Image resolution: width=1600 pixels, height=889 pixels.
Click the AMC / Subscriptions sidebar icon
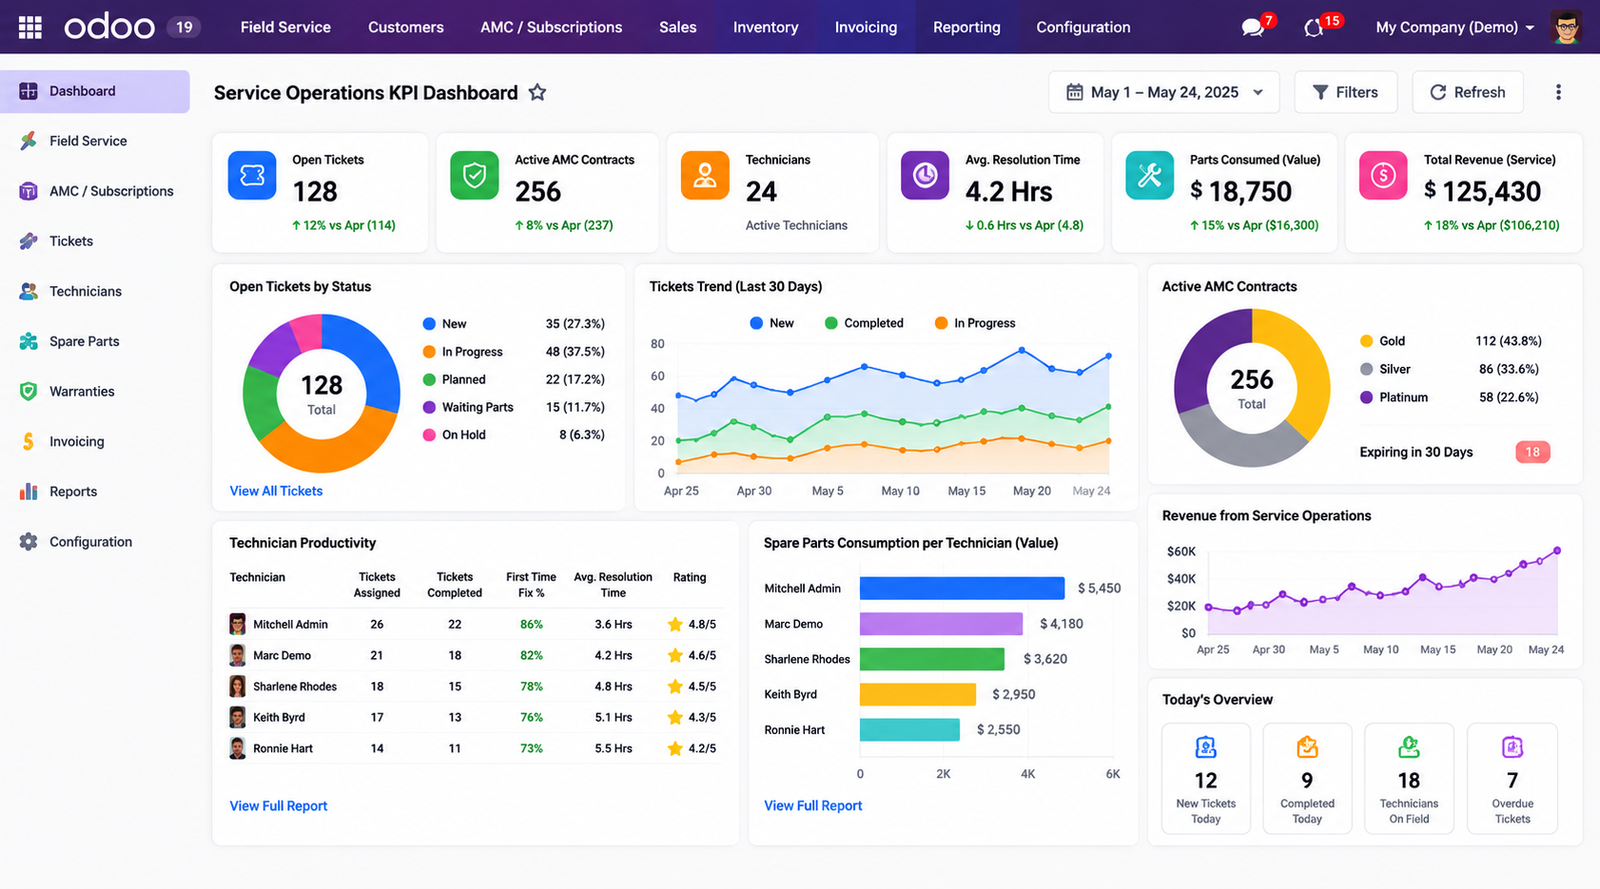click(x=28, y=191)
